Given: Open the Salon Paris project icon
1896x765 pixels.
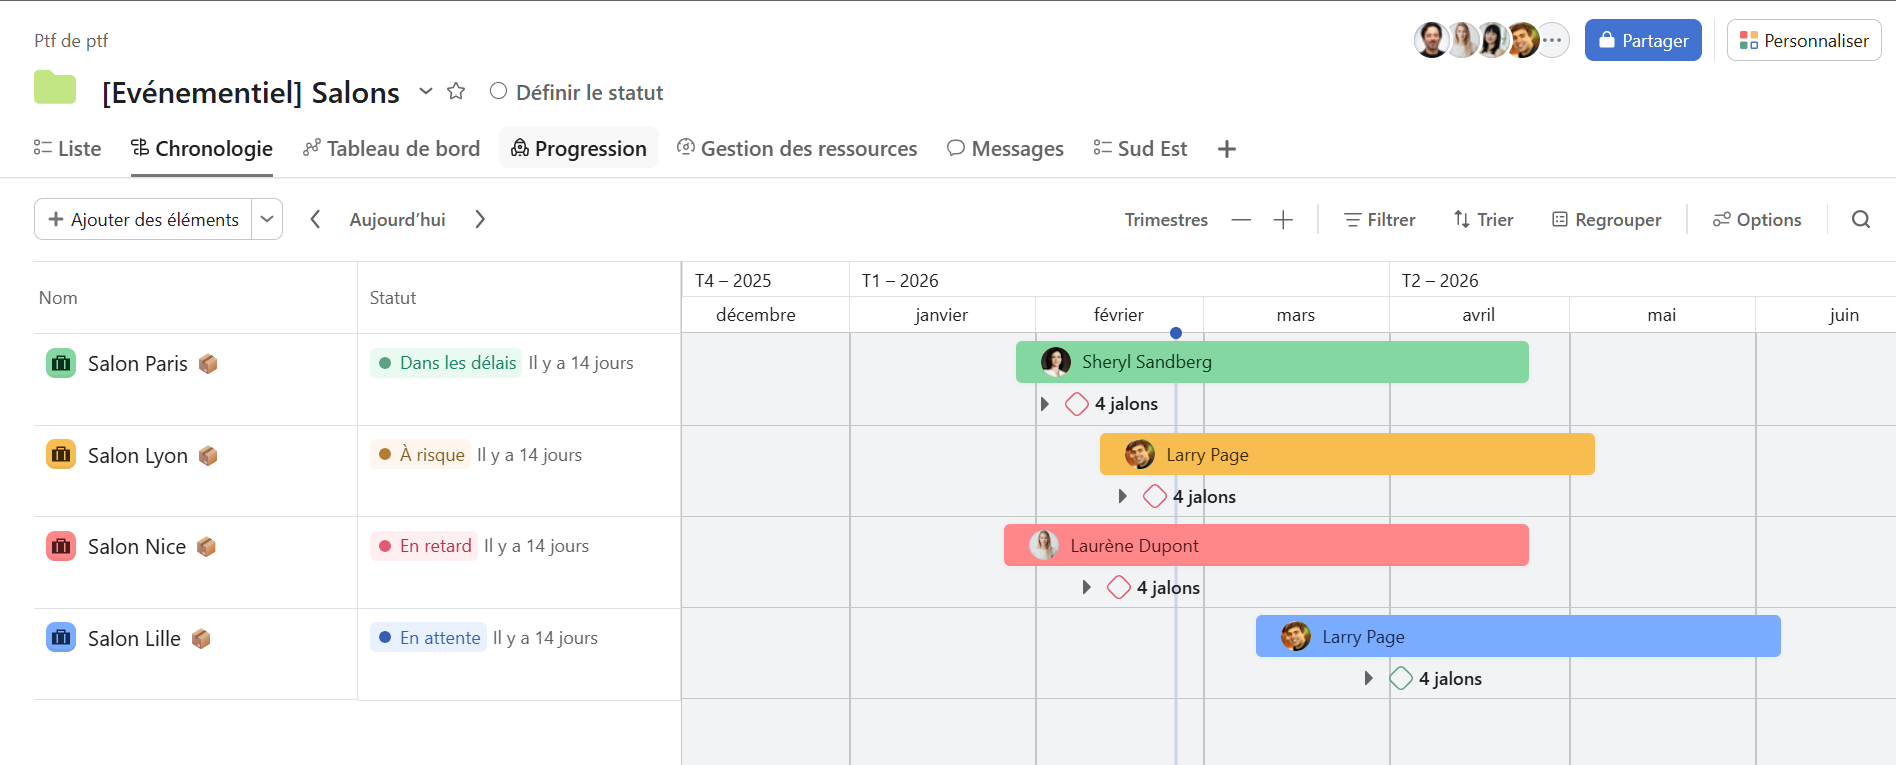Looking at the screenshot, I should [x=61, y=363].
